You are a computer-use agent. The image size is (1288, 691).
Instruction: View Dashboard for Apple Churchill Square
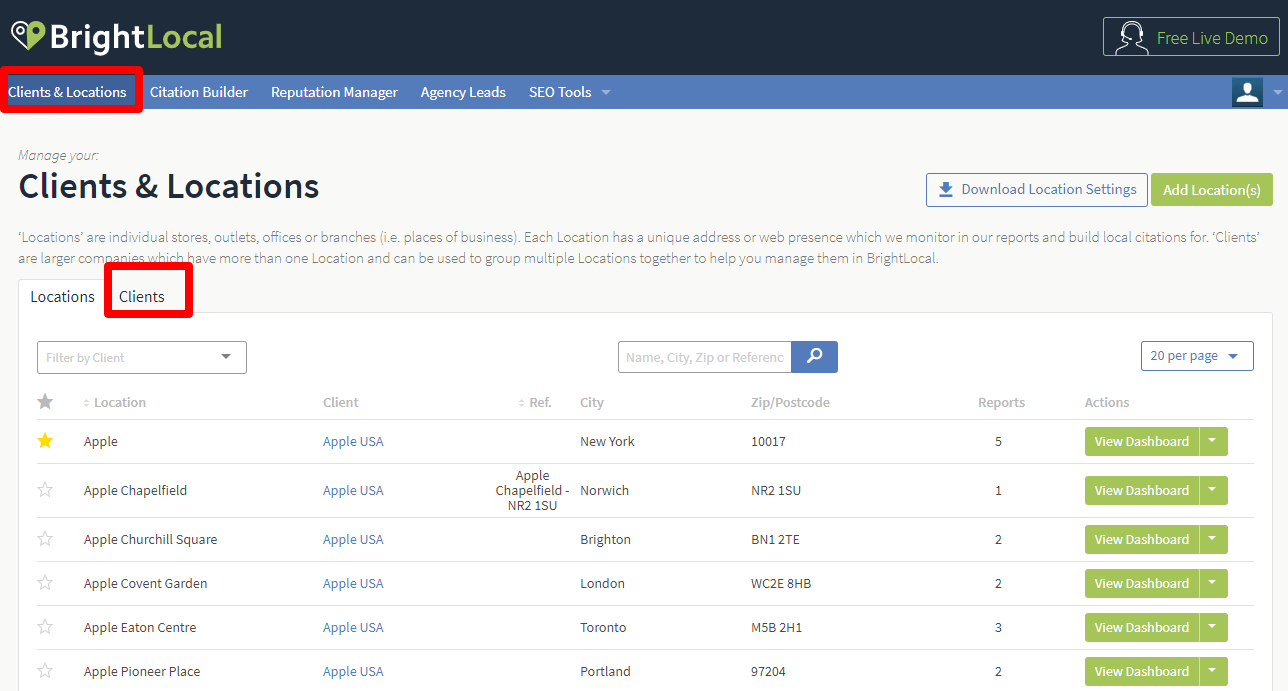[x=1142, y=539]
